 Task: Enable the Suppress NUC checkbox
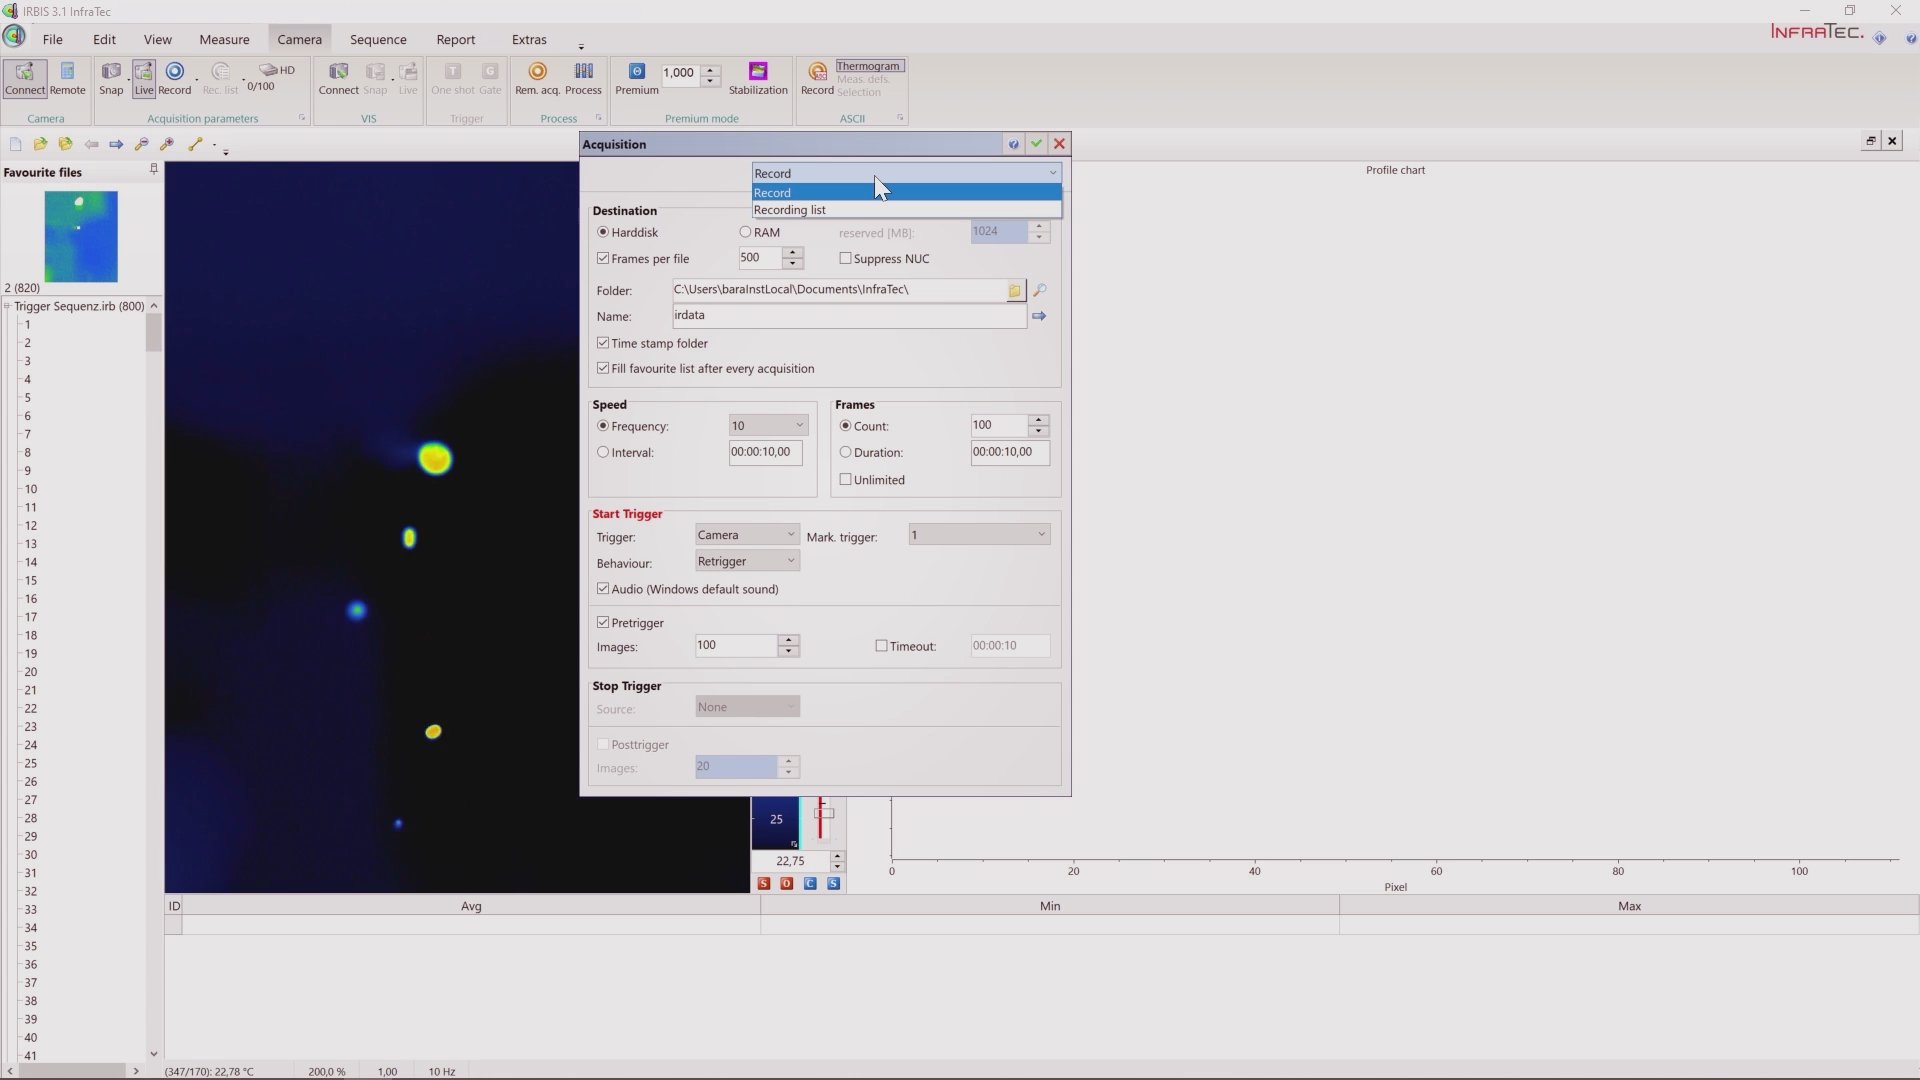846,258
